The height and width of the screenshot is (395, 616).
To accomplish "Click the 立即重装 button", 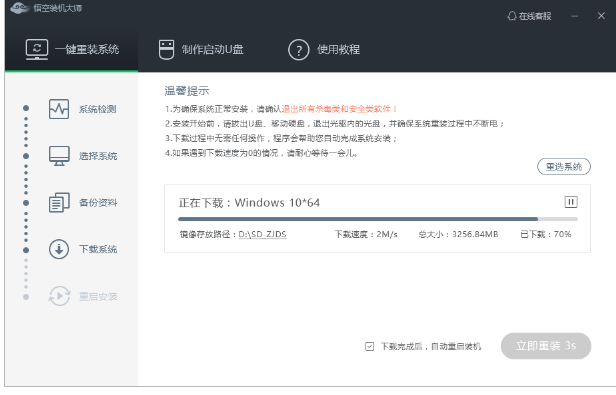I will point(546,346).
